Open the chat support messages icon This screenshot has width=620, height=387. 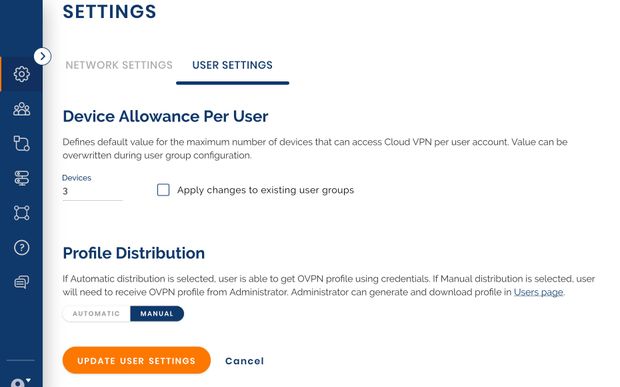point(21,282)
